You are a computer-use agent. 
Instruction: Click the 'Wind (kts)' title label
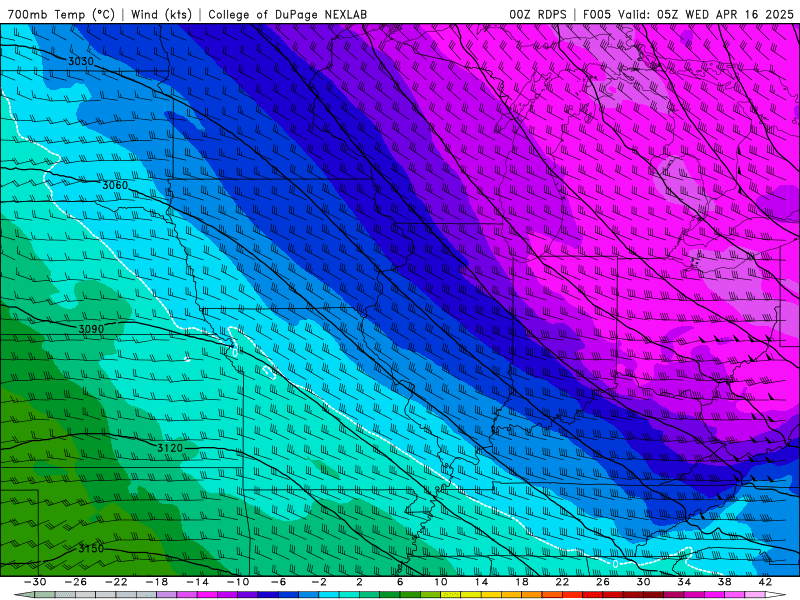click(x=161, y=14)
